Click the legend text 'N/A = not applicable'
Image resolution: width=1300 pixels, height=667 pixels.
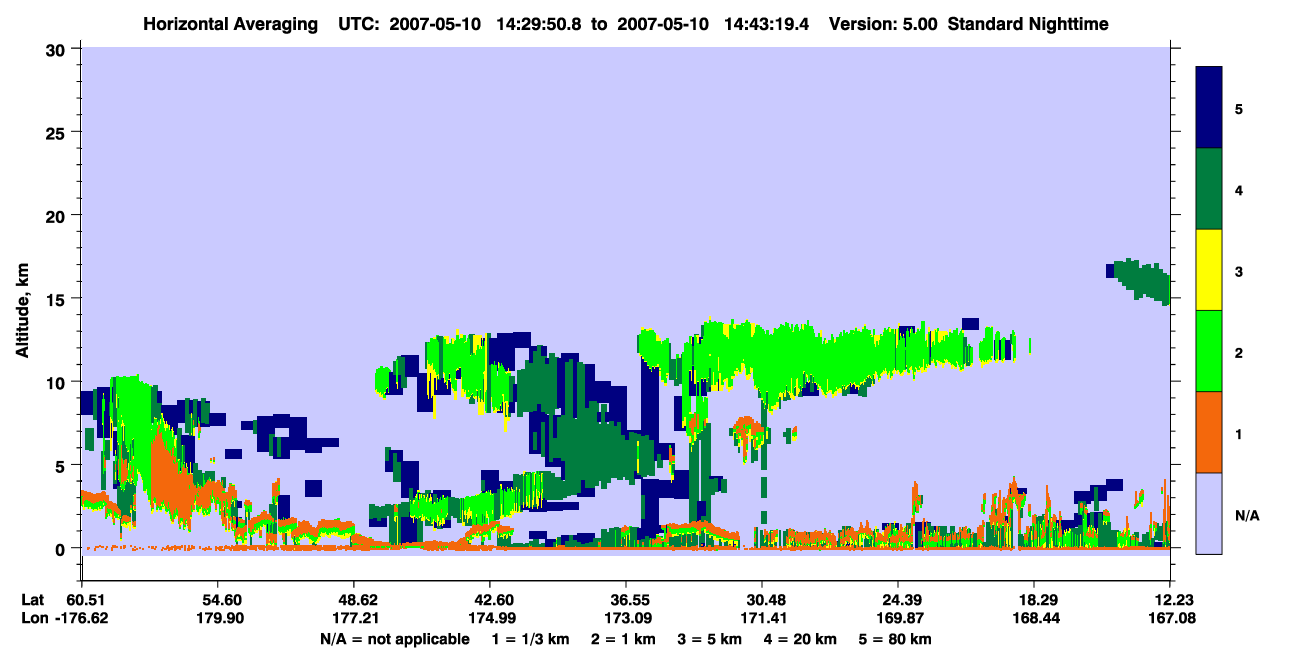point(394,639)
